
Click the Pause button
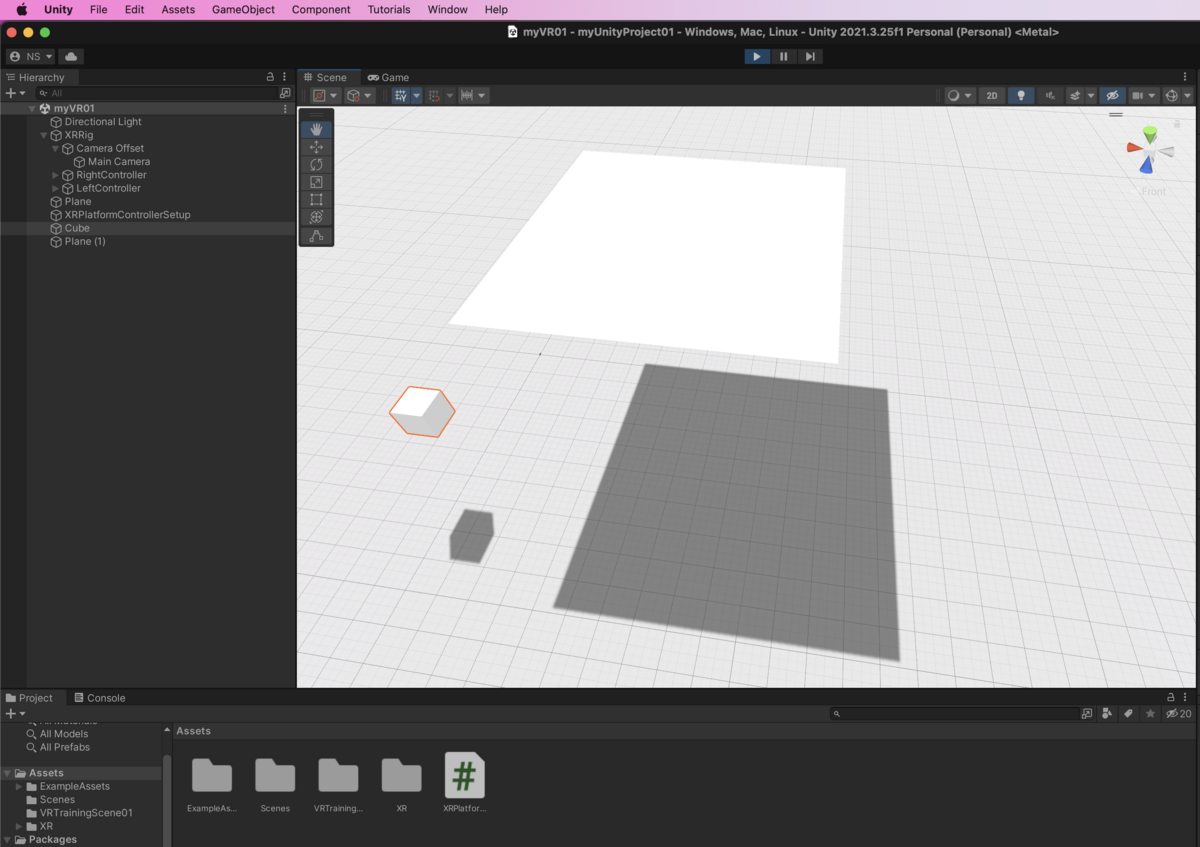point(783,56)
